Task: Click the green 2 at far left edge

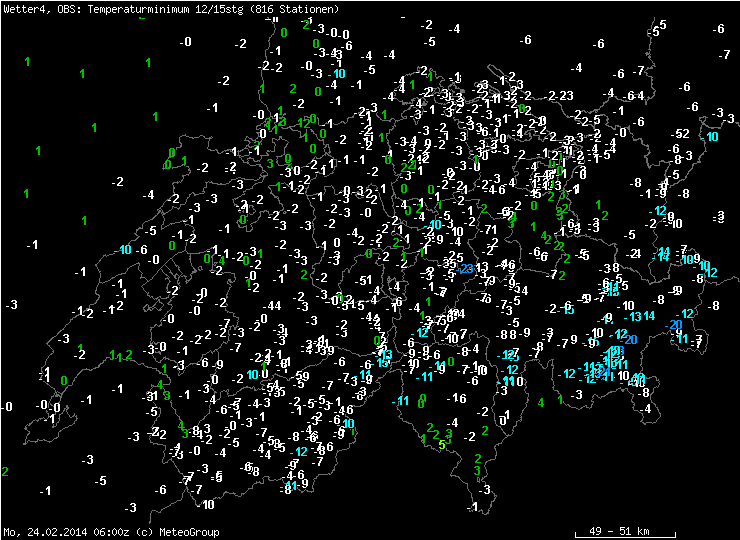Action: click(5, 471)
